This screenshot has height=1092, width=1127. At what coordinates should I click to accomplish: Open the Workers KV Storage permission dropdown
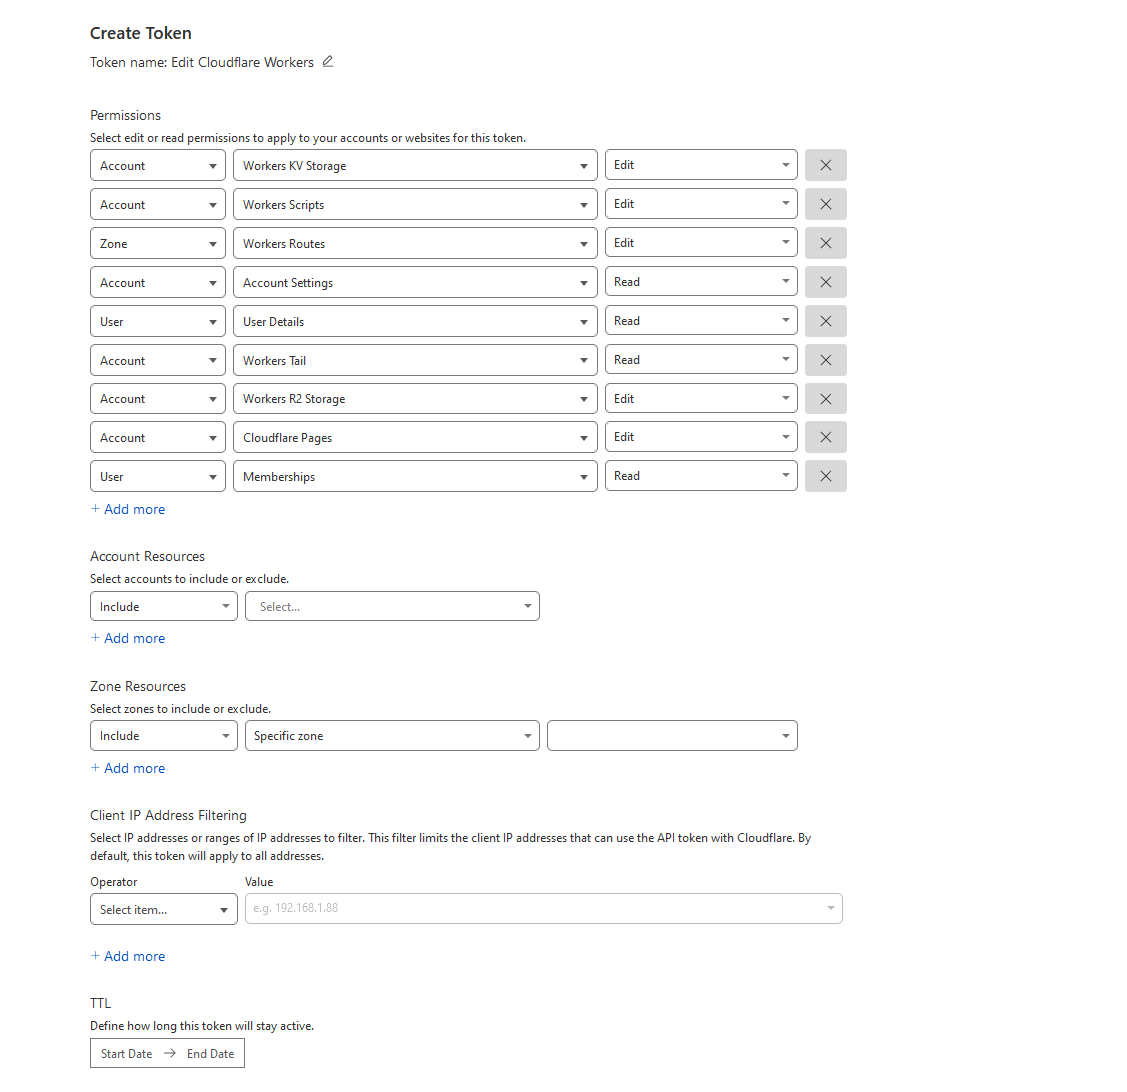click(x=415, y=165)
